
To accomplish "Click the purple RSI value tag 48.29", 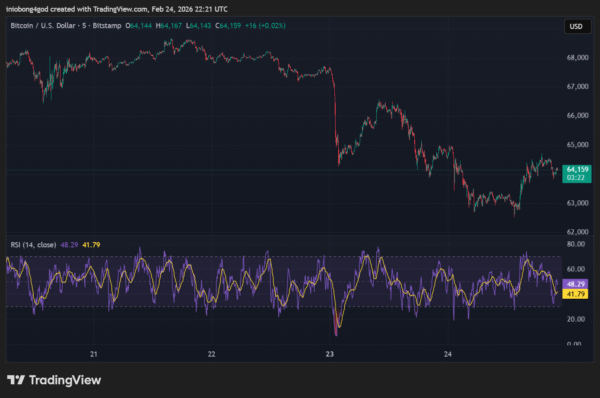I will point(575,284).
